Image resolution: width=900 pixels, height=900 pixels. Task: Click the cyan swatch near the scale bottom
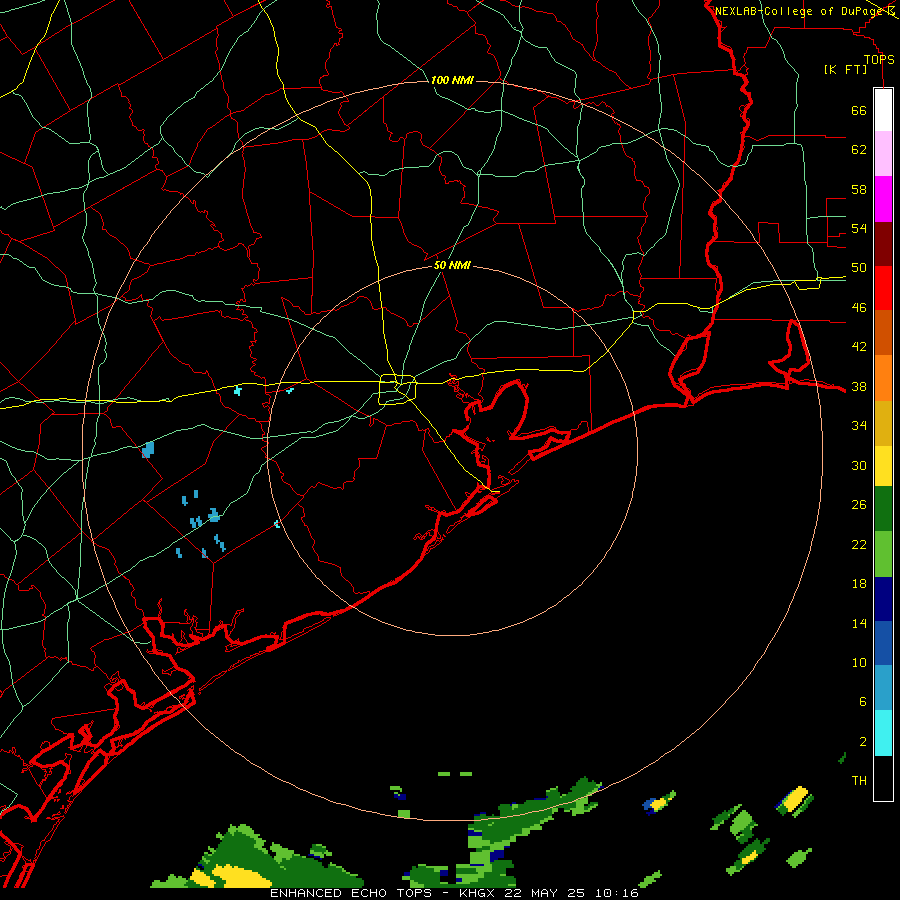883,733
